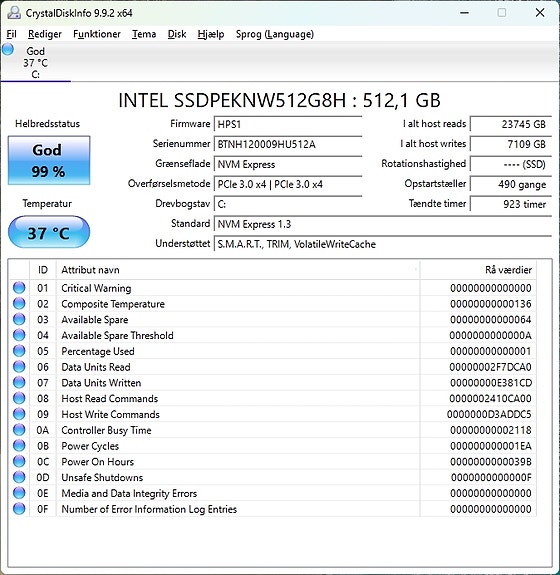Click the CrystalDiskInfo app icon in title bar

point(14,13)
